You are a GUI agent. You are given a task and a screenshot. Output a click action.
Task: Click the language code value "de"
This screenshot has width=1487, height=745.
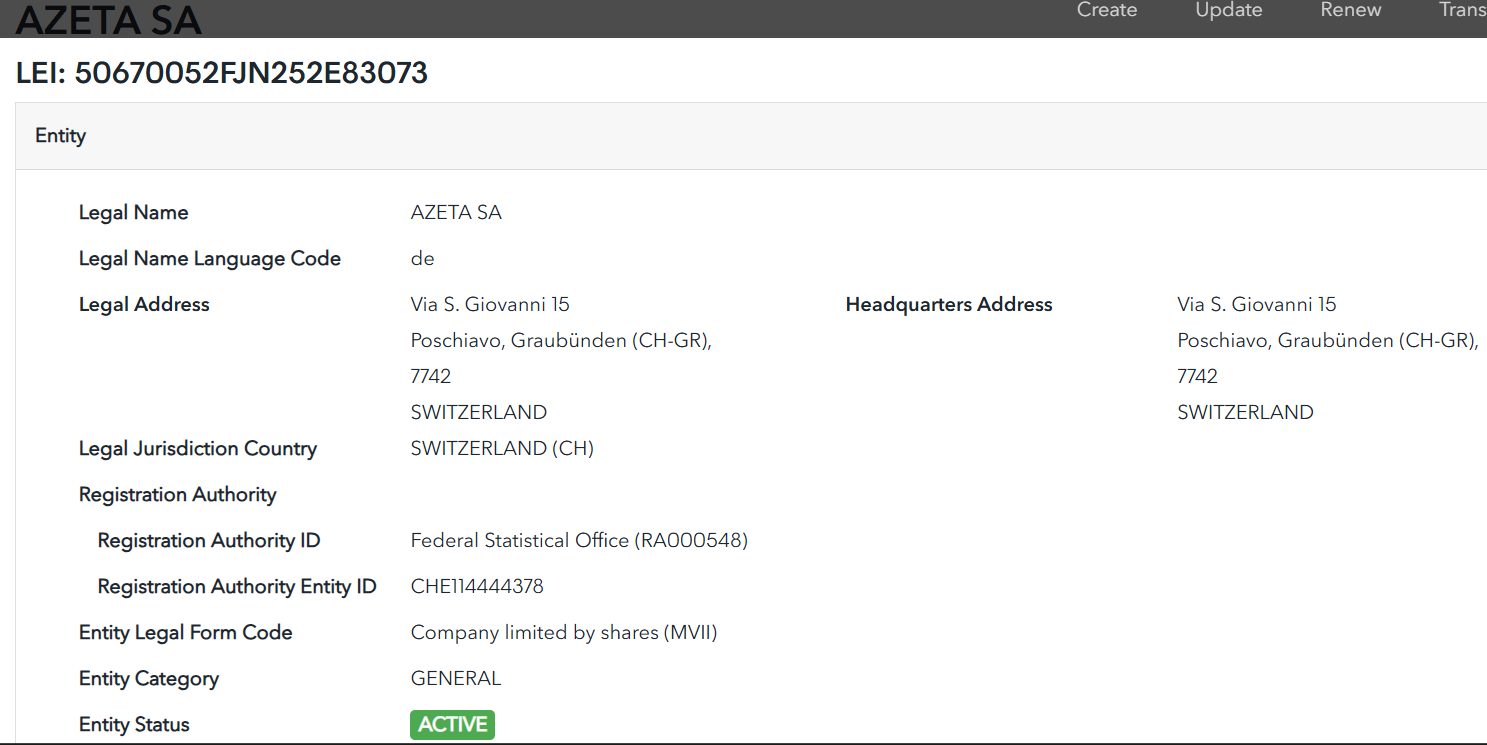click(422, 259)
